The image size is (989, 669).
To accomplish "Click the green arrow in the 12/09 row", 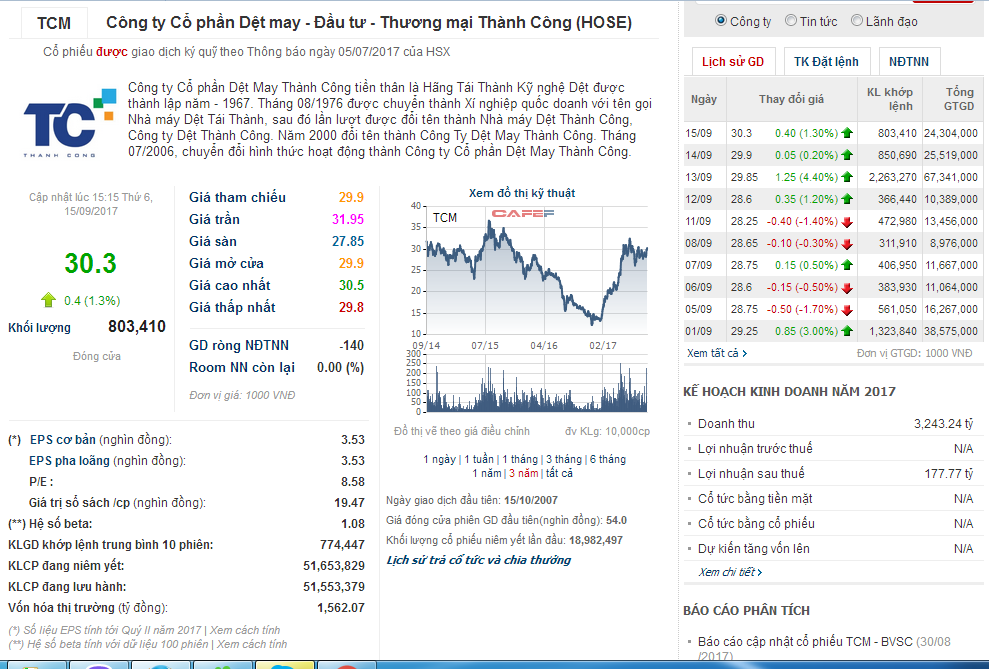I will (x=847, y=199).
